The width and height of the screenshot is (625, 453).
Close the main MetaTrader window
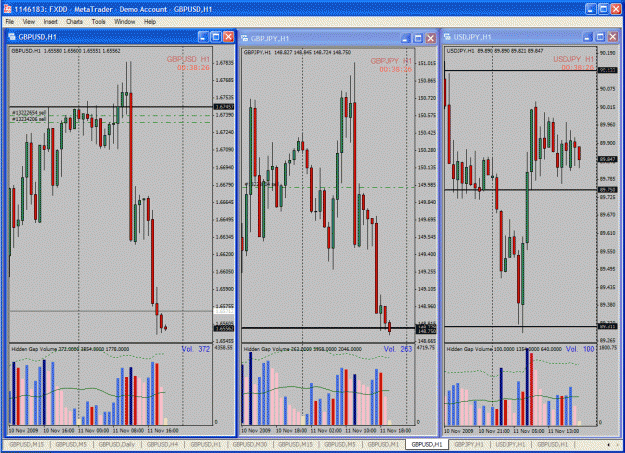point(617,9)
